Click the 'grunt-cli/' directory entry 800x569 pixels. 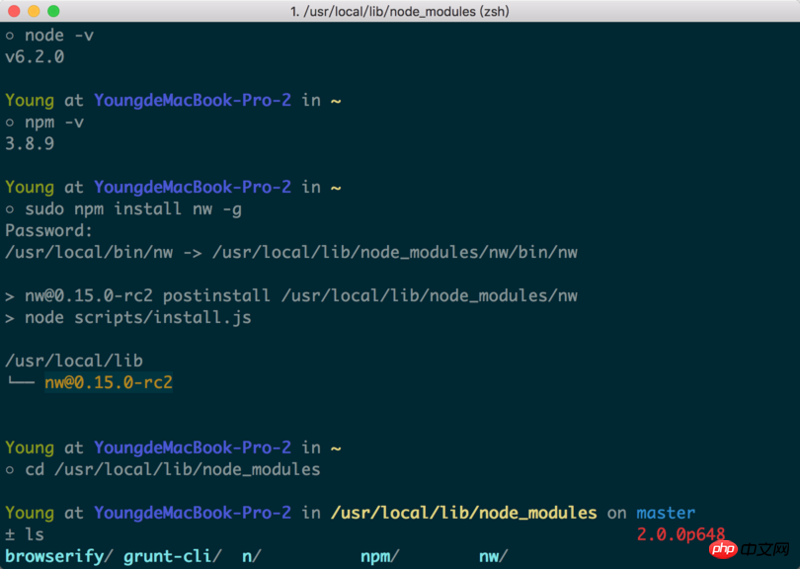click(x=173, y=556)
